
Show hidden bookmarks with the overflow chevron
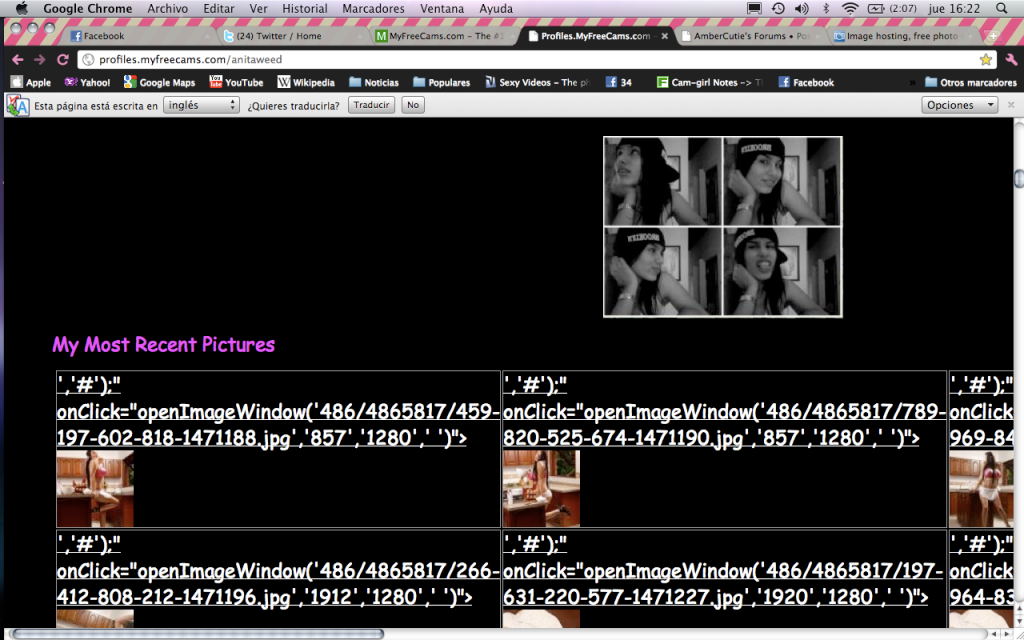click(912, 83)
